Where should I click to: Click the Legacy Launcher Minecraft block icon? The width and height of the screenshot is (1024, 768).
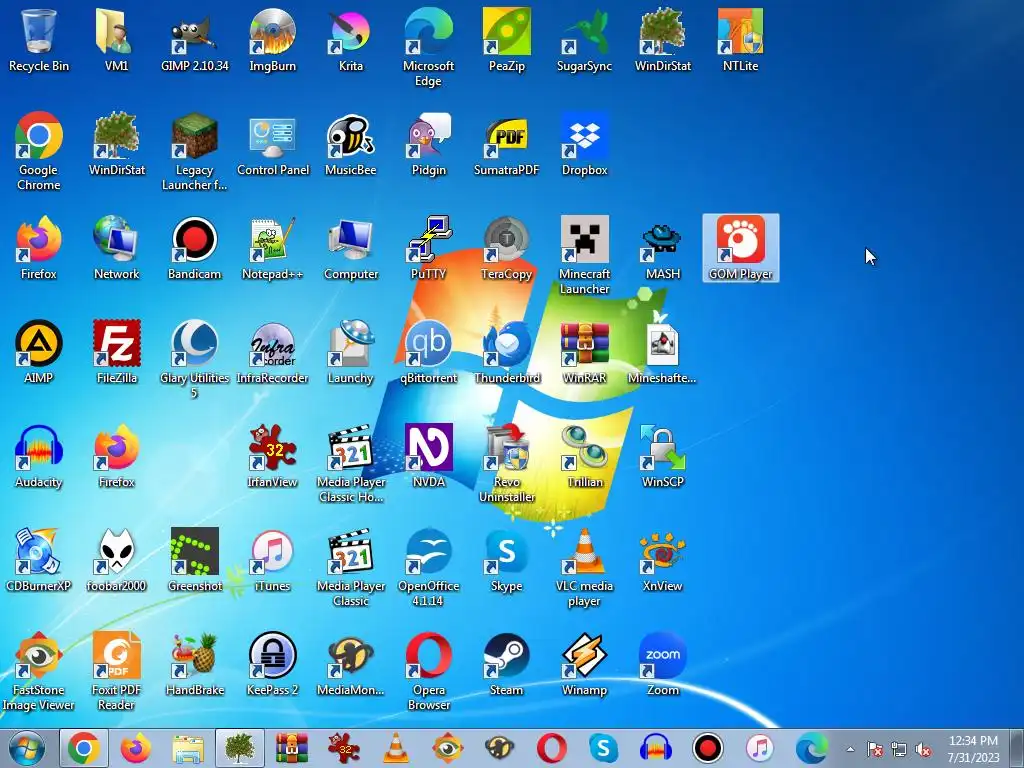coord(195,152)
